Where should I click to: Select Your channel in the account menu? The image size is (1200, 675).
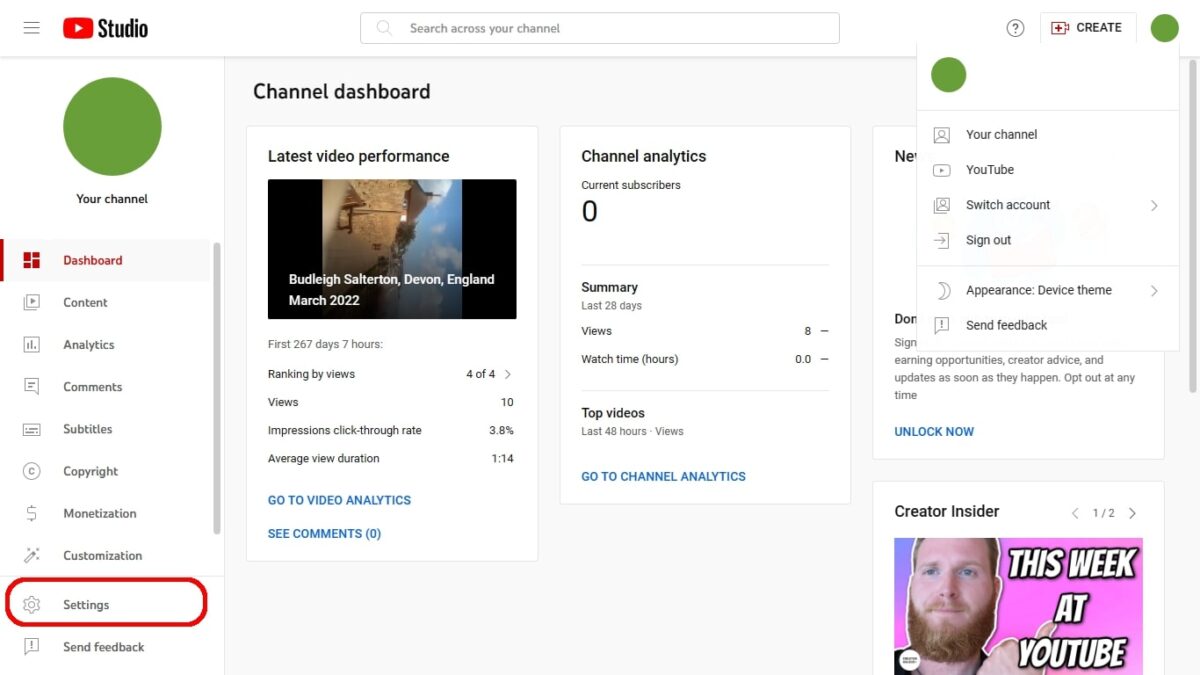click(1048, 134)
